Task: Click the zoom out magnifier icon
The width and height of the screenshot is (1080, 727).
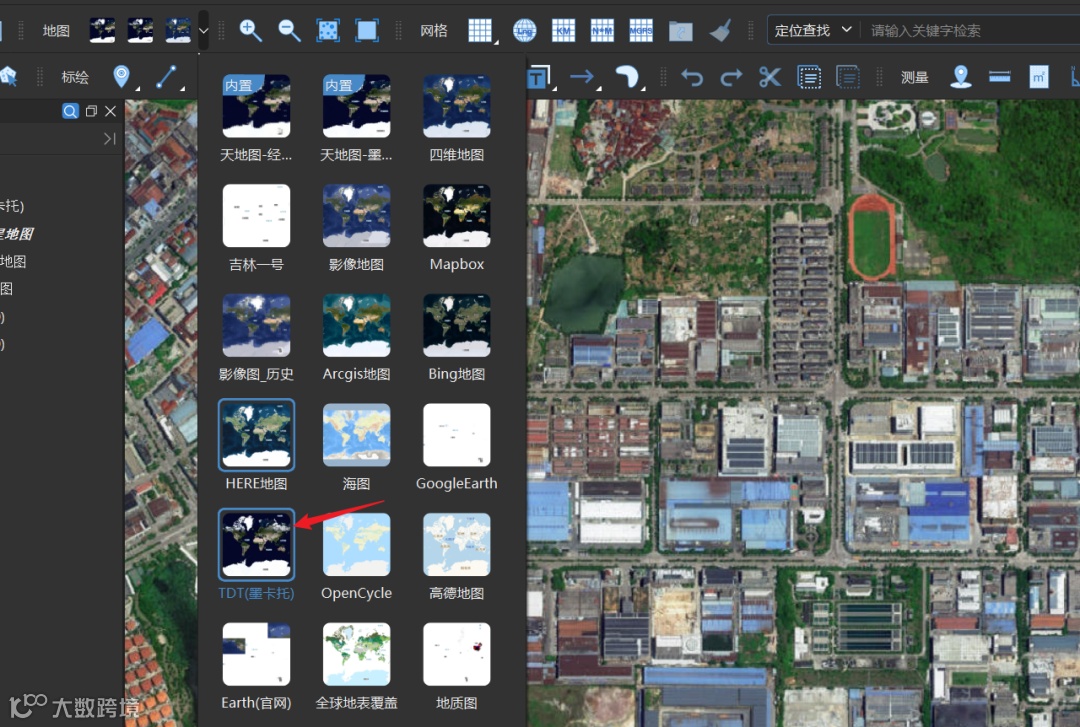Action: (x=289, y=30)
